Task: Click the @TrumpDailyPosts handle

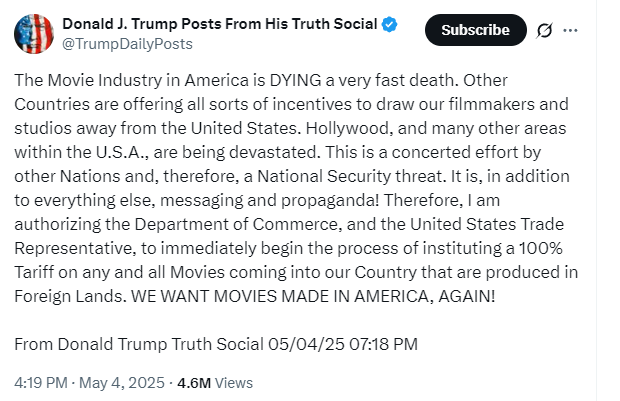Action: point(127,44)
